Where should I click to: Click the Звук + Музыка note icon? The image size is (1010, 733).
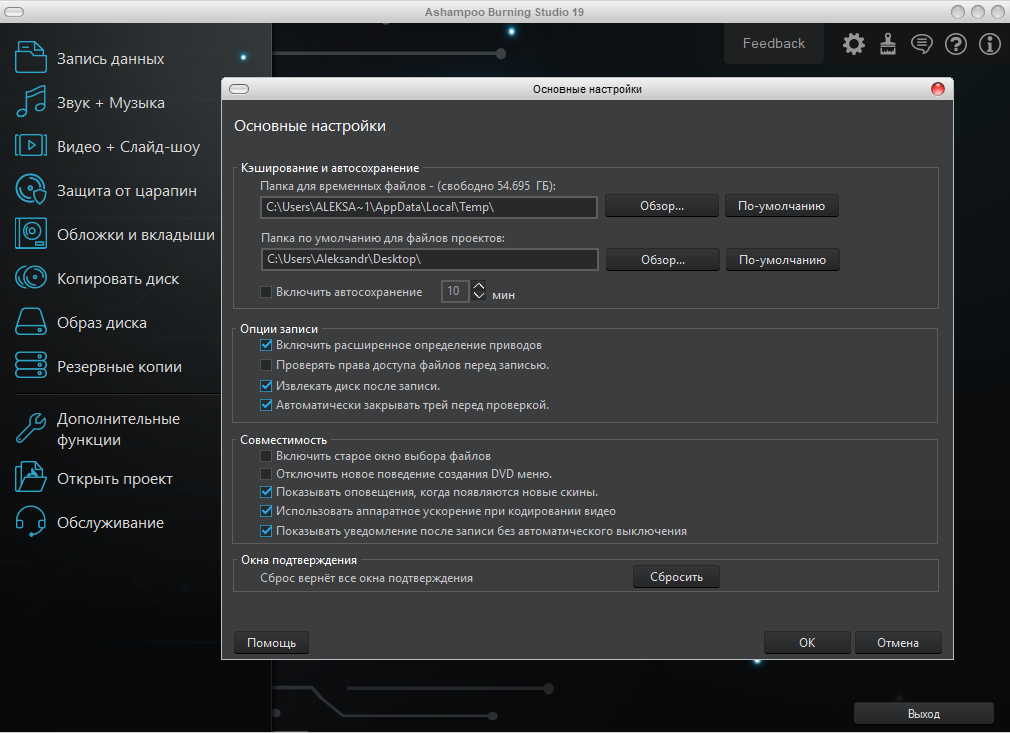click(30, 102)
